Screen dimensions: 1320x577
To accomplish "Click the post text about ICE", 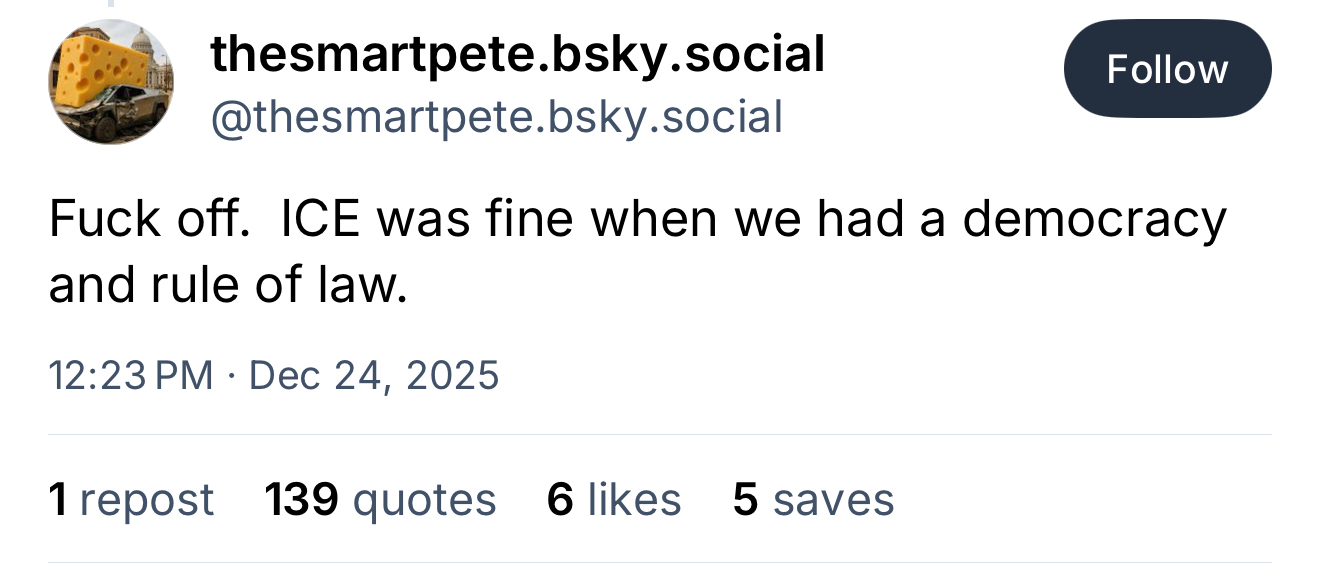I will pyautogui.click(x=637, y=220).
